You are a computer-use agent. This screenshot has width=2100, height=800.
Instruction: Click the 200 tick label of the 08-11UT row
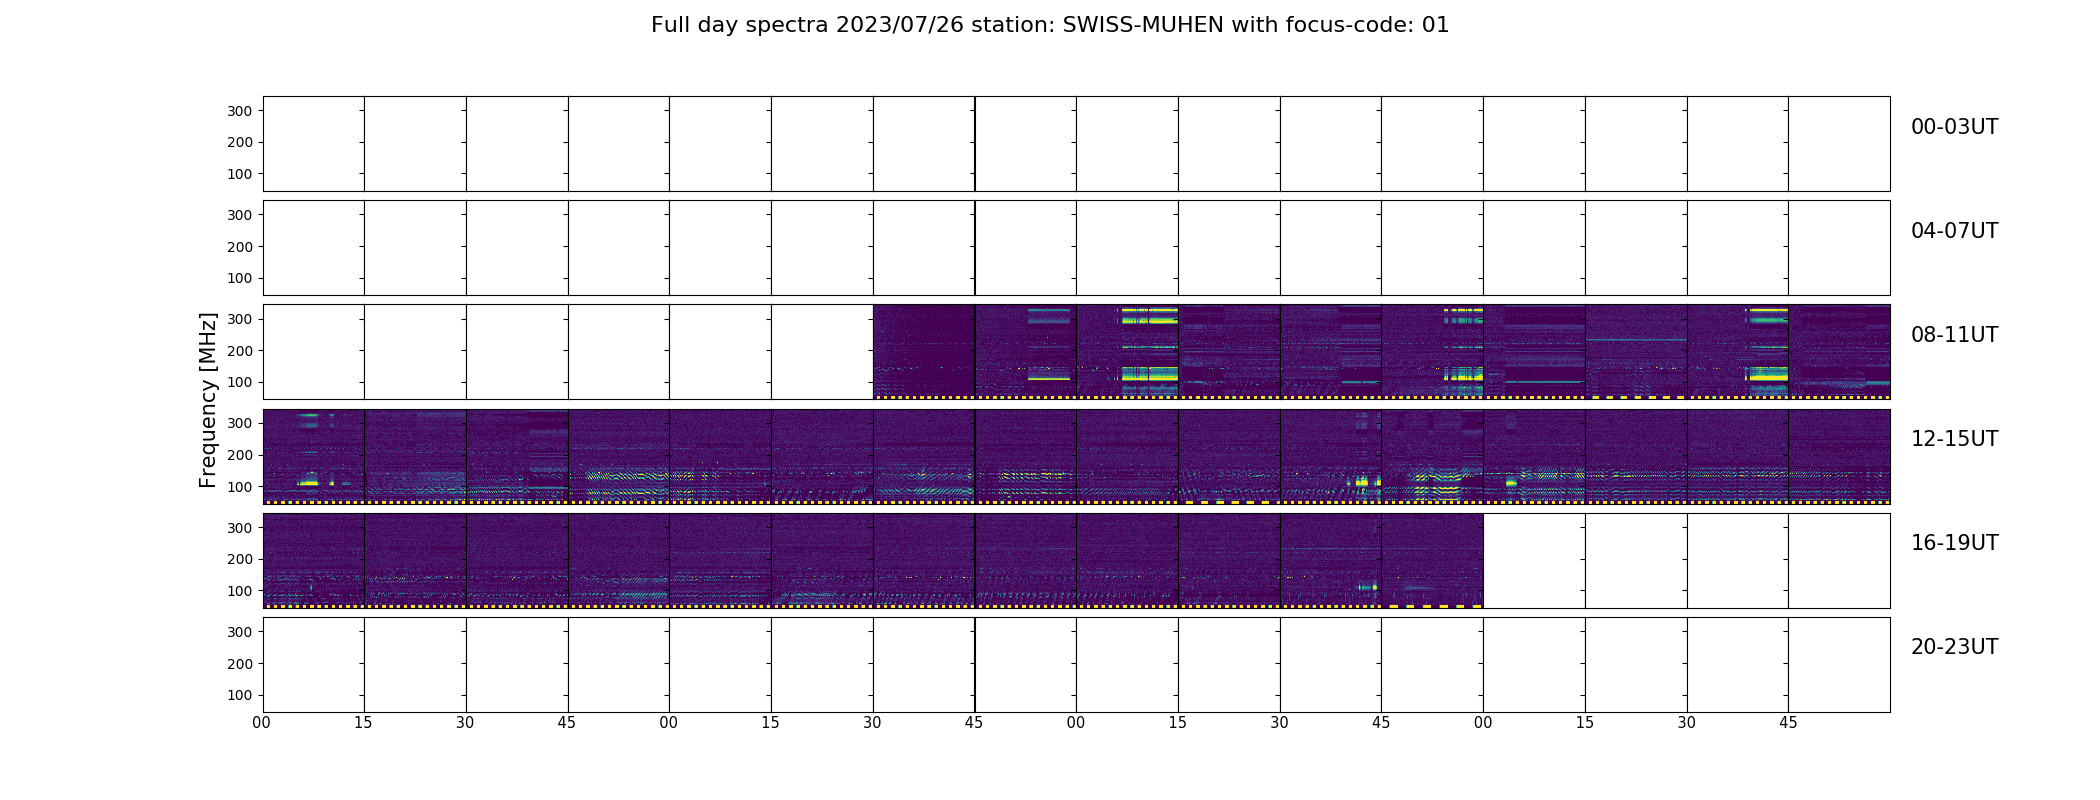pyautogui.click(x=240, y=351)
